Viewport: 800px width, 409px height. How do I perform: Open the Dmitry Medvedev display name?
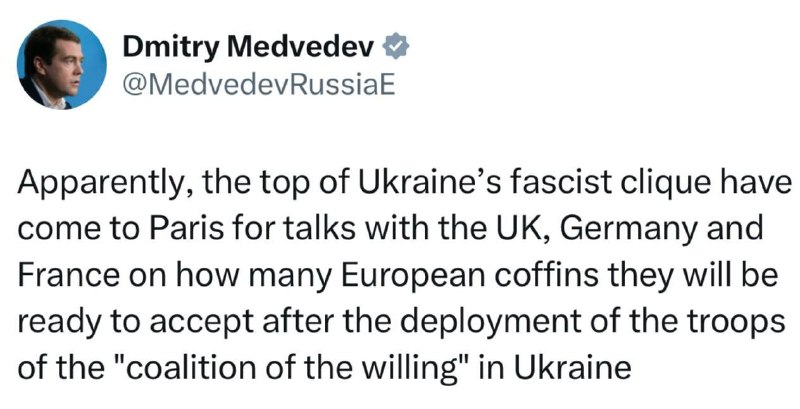(x=251, y=49)
